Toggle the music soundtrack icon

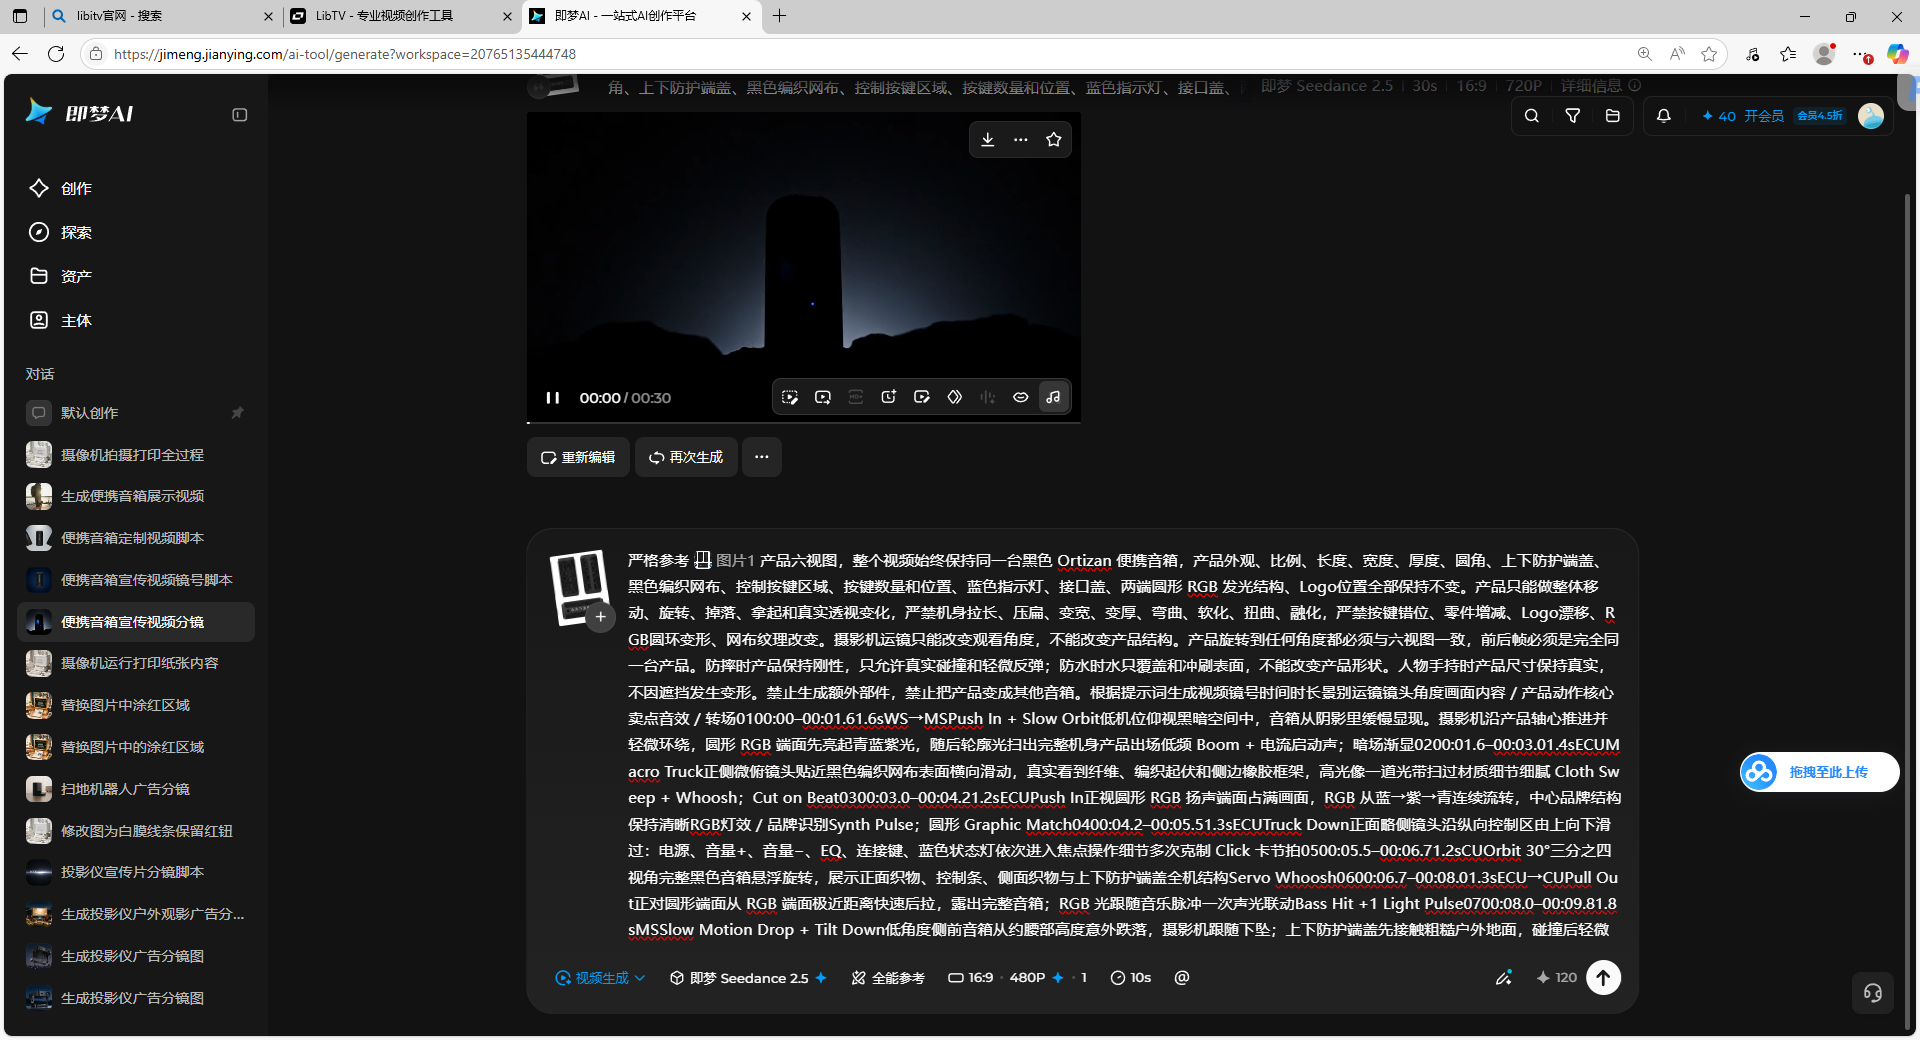tap(1054, 397)
